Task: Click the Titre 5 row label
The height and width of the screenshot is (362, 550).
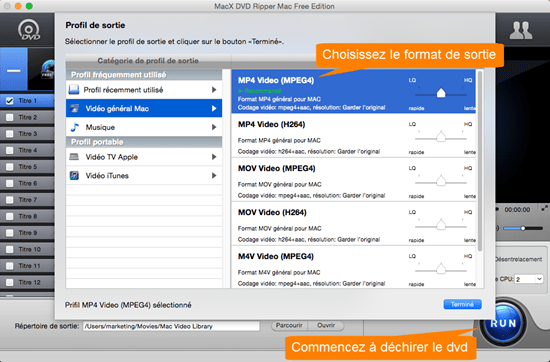Action: 28,167
